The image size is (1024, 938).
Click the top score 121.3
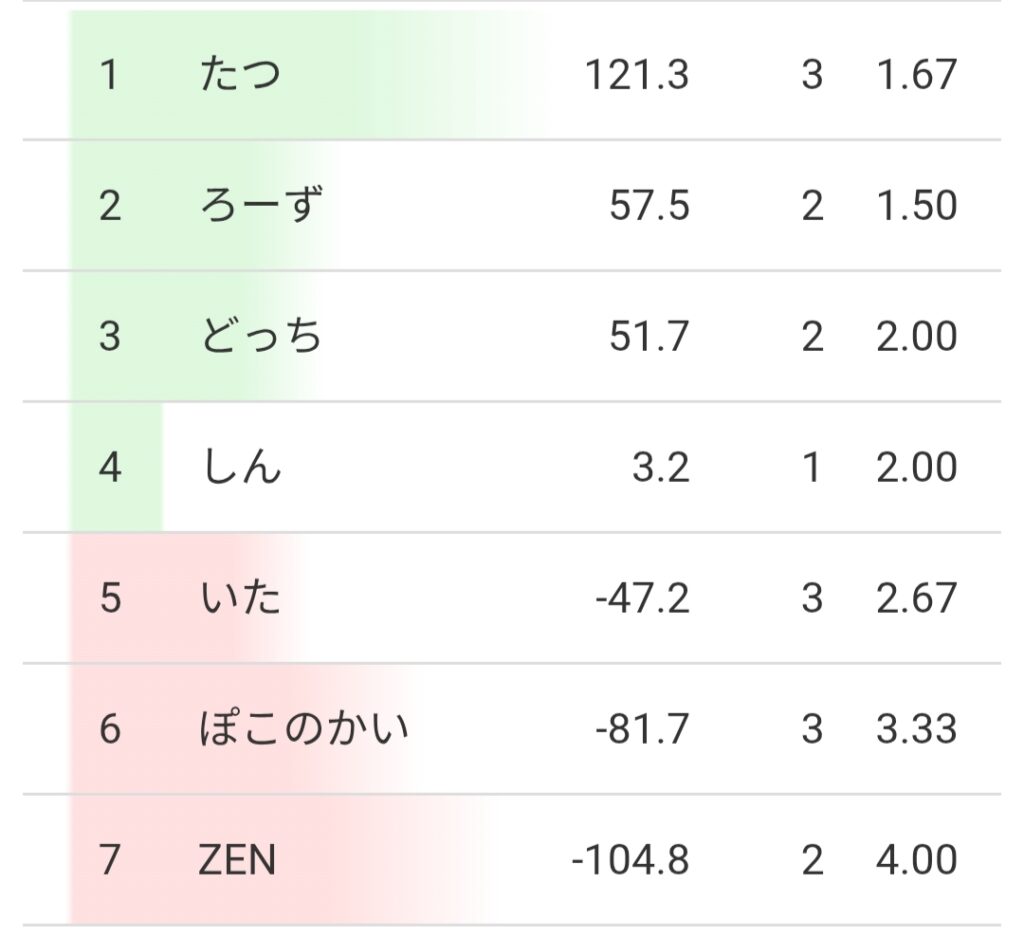[637, 75]
